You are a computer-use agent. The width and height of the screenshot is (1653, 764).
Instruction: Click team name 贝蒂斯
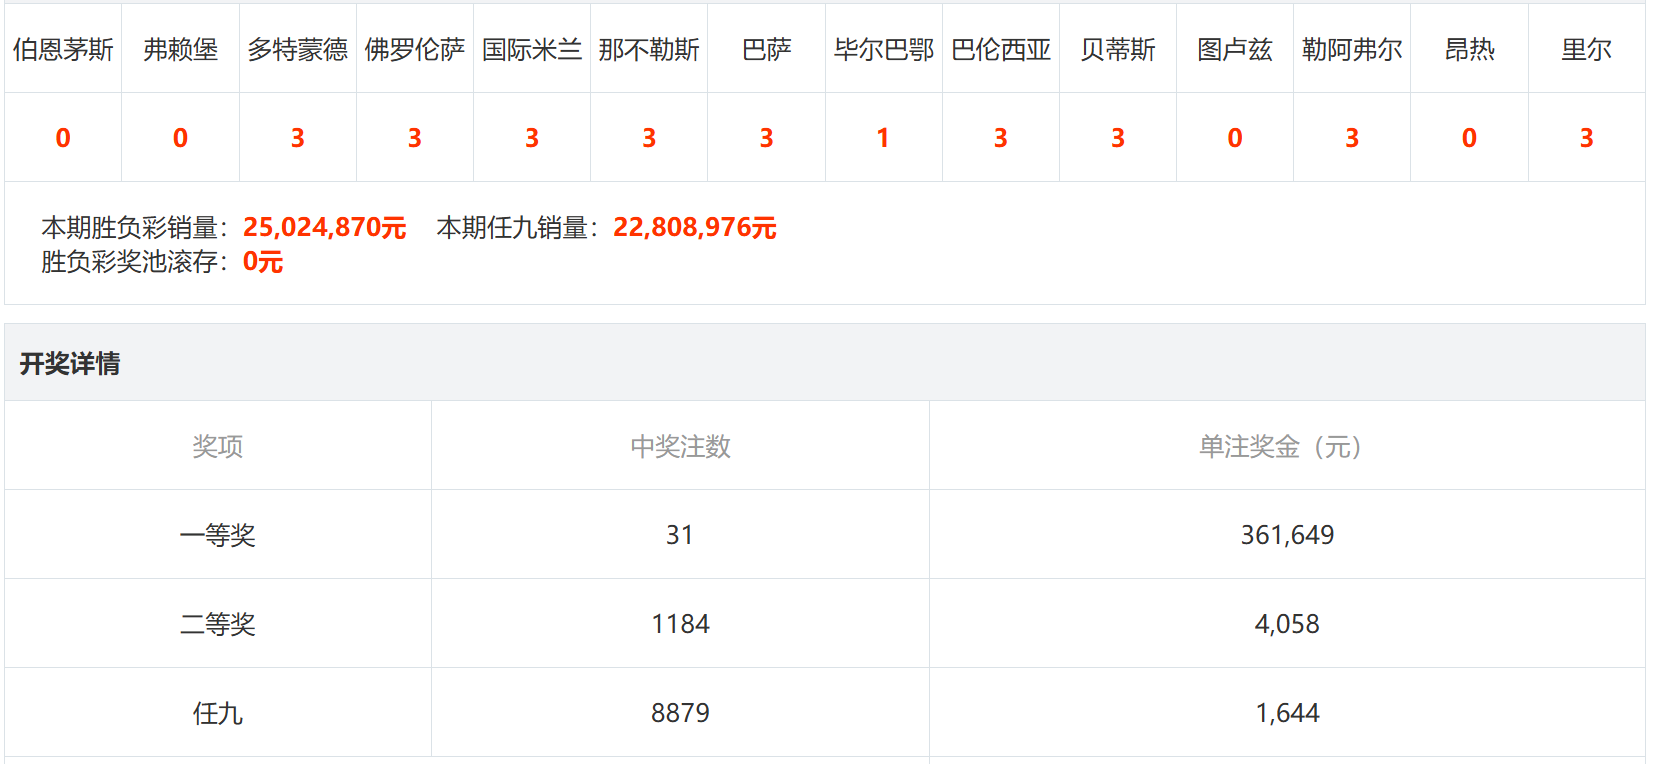pos(1118,49)
